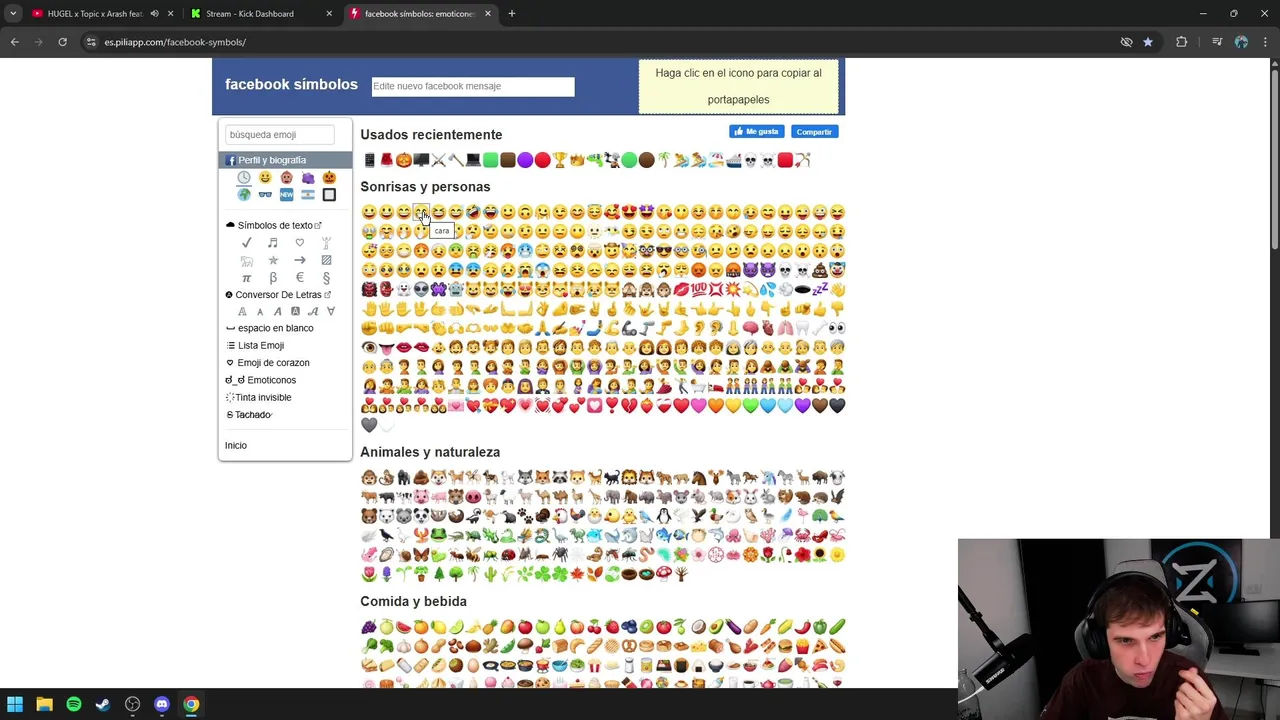Open the Tinta invisible link

pos(263,397)
